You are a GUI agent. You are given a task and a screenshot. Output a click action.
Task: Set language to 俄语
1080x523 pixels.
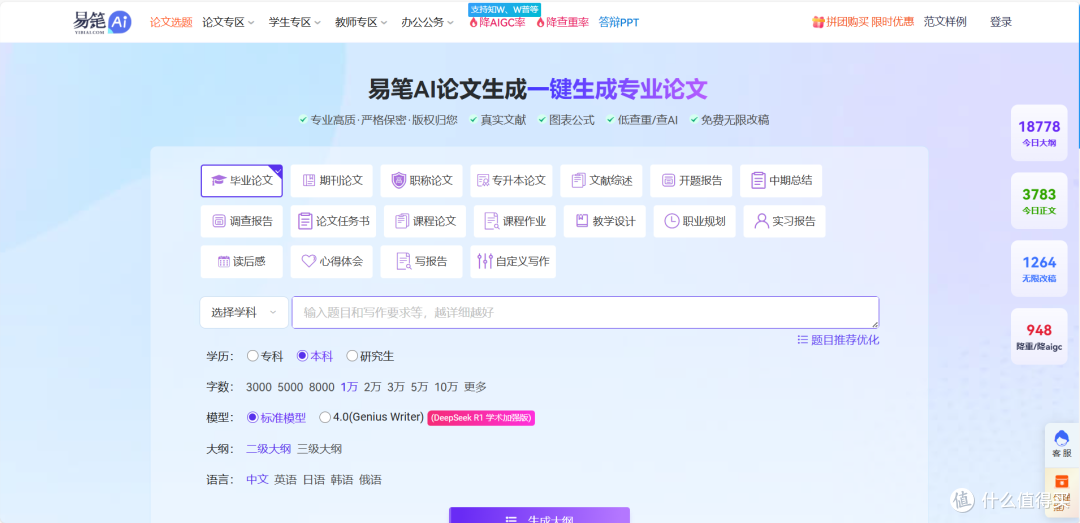point(370,480)
